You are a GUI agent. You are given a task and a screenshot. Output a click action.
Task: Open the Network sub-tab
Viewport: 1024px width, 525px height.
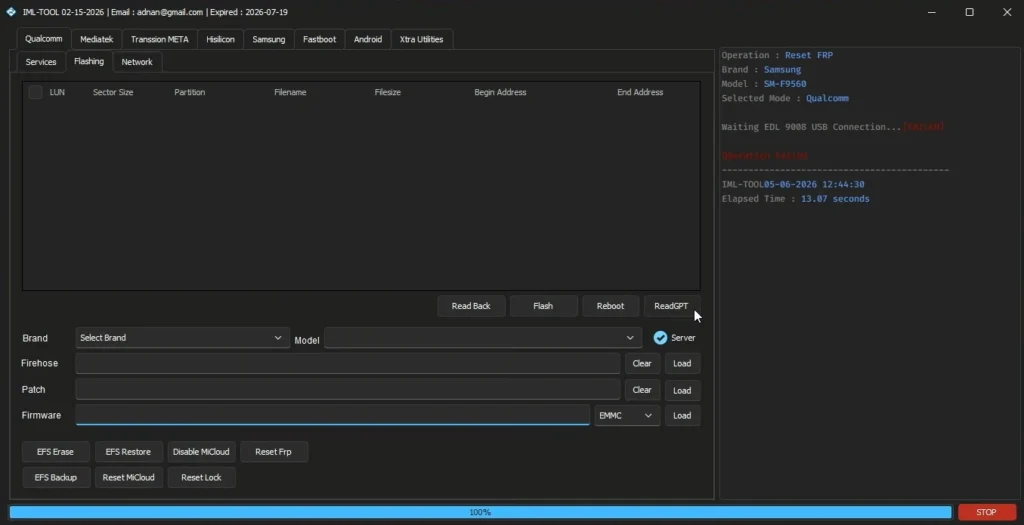point(137,61)
